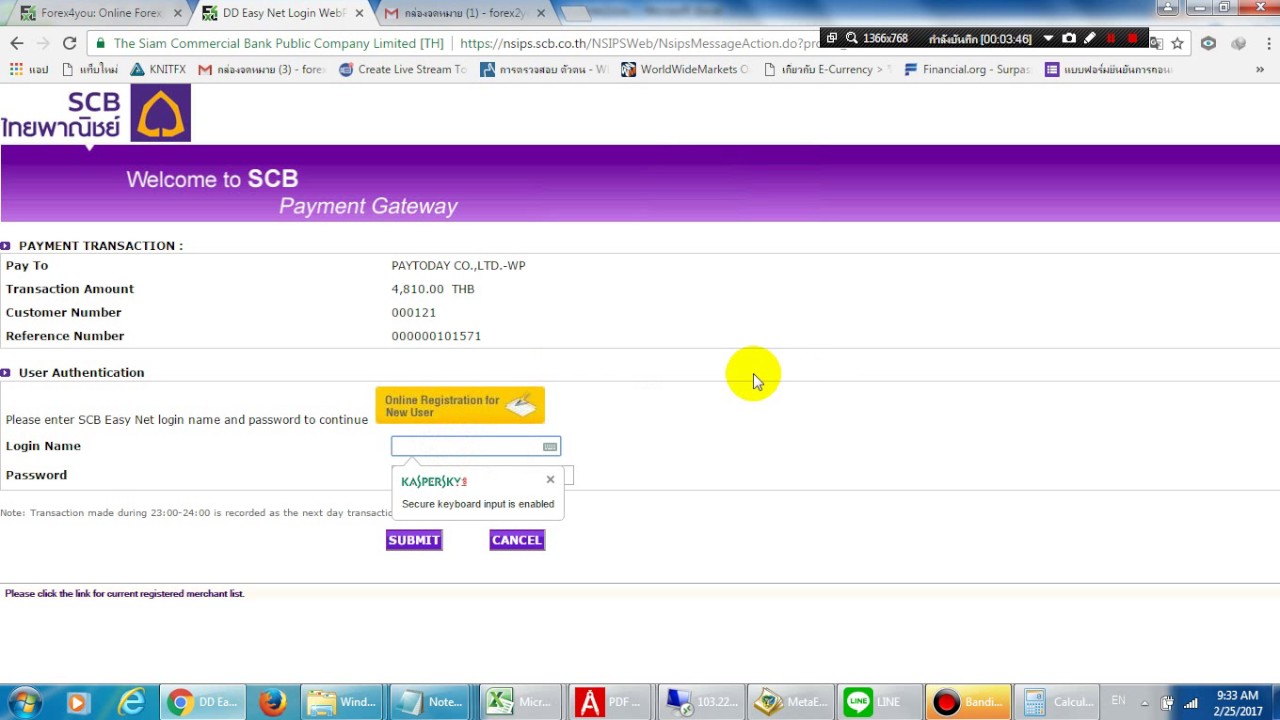Close the Forex4you tab
Screen dimensions: 1280x720
(x=177, y=13)
